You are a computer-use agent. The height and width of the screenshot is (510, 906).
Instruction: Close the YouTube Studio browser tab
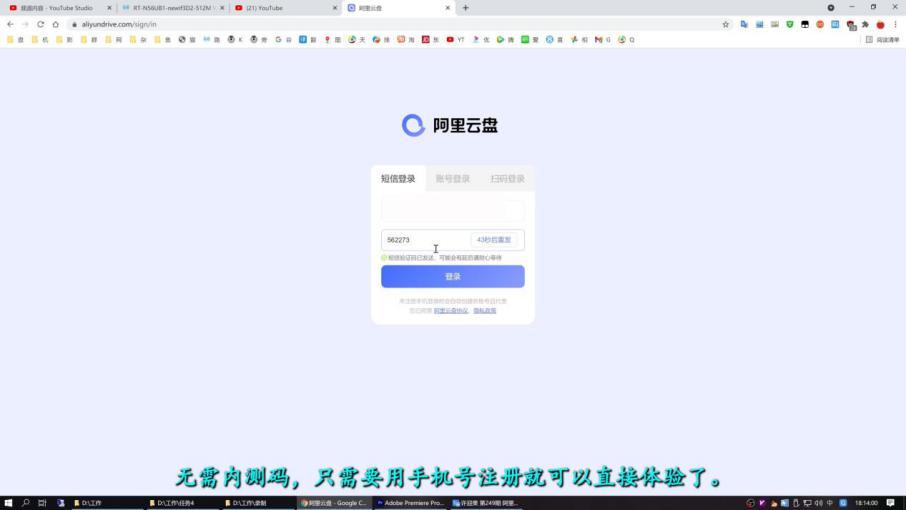tap(109, 8)
